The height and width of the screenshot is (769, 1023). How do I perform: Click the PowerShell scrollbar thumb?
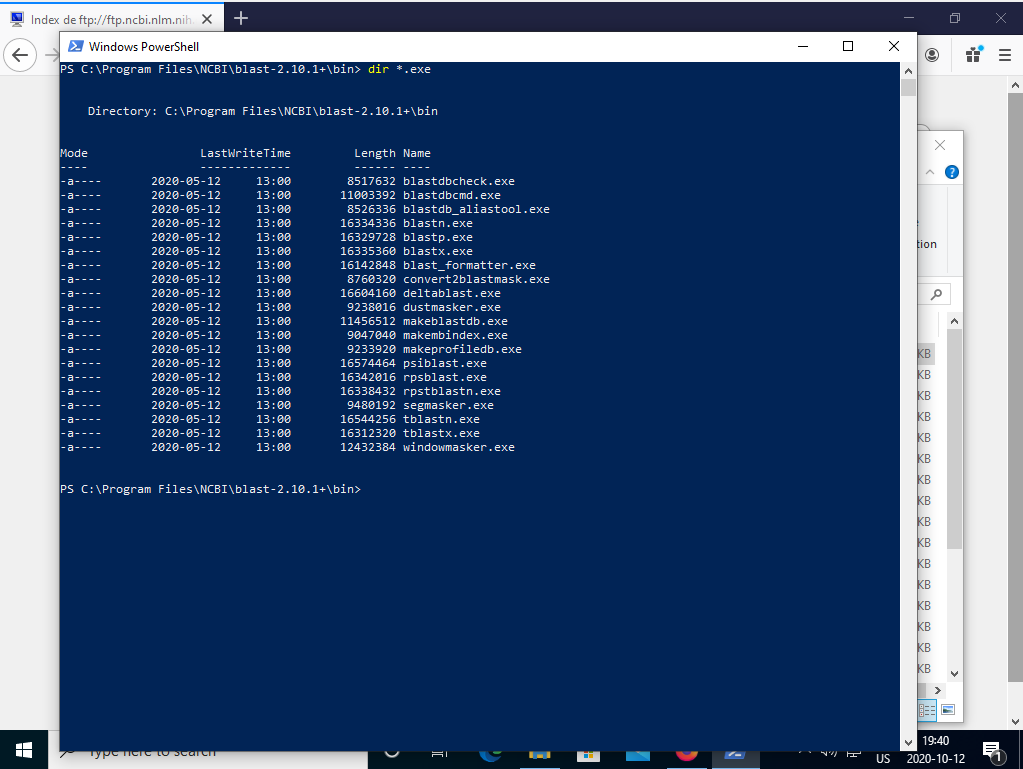coord(908,87)
